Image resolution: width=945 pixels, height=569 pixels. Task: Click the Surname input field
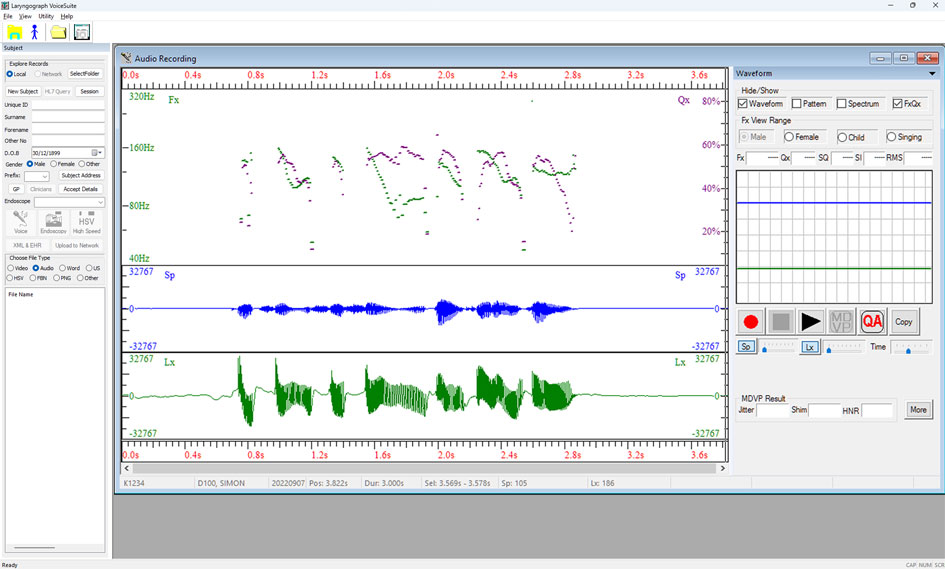point(68,117)
